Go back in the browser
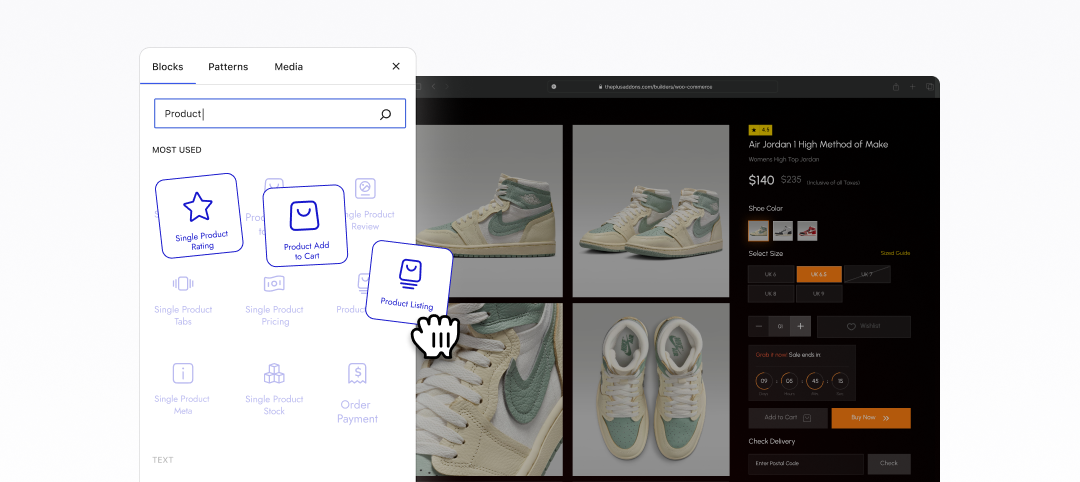Image resolution: width=1080 pixels, height=482 pixels. point(434,87)
